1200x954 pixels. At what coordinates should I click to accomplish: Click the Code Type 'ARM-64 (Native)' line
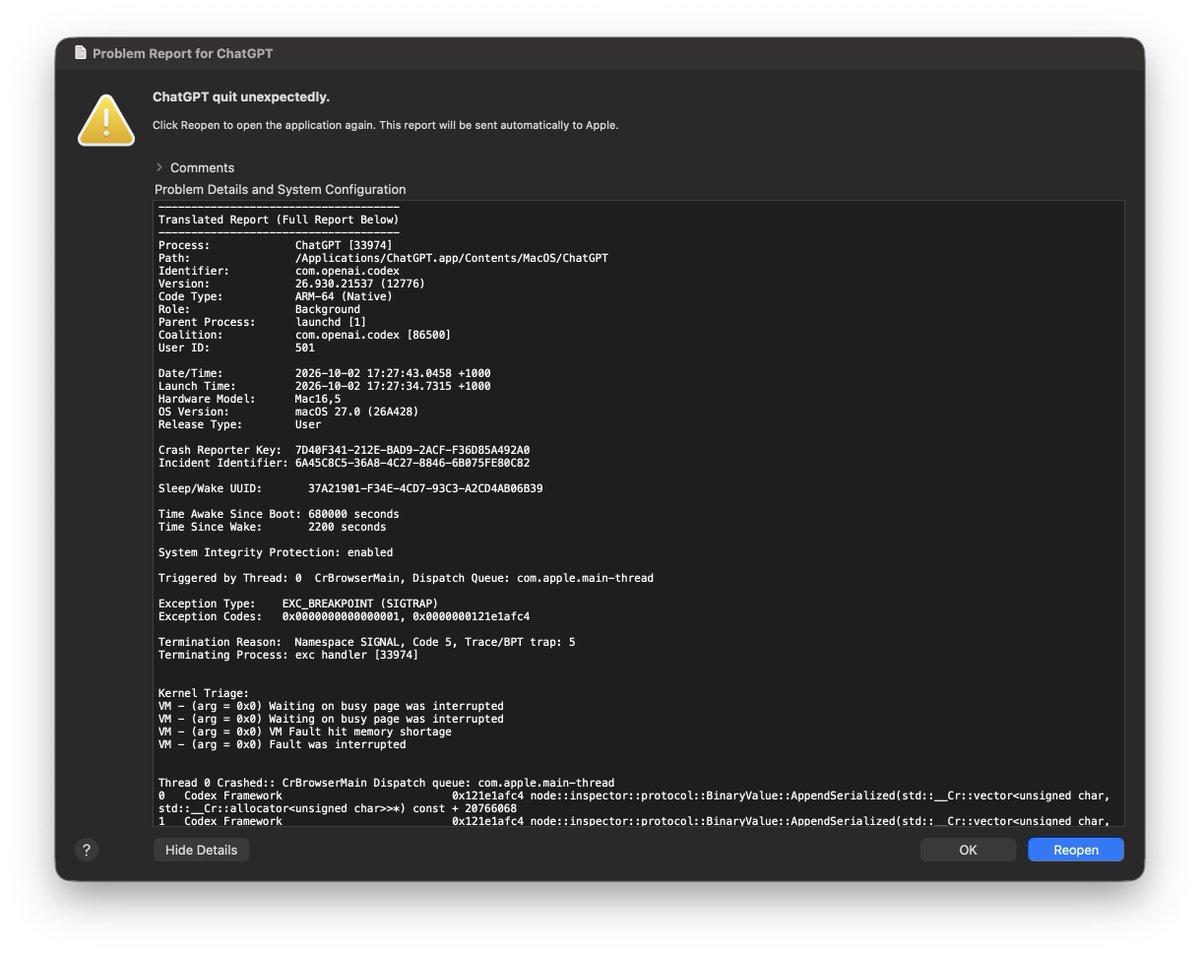coord(275,297)
